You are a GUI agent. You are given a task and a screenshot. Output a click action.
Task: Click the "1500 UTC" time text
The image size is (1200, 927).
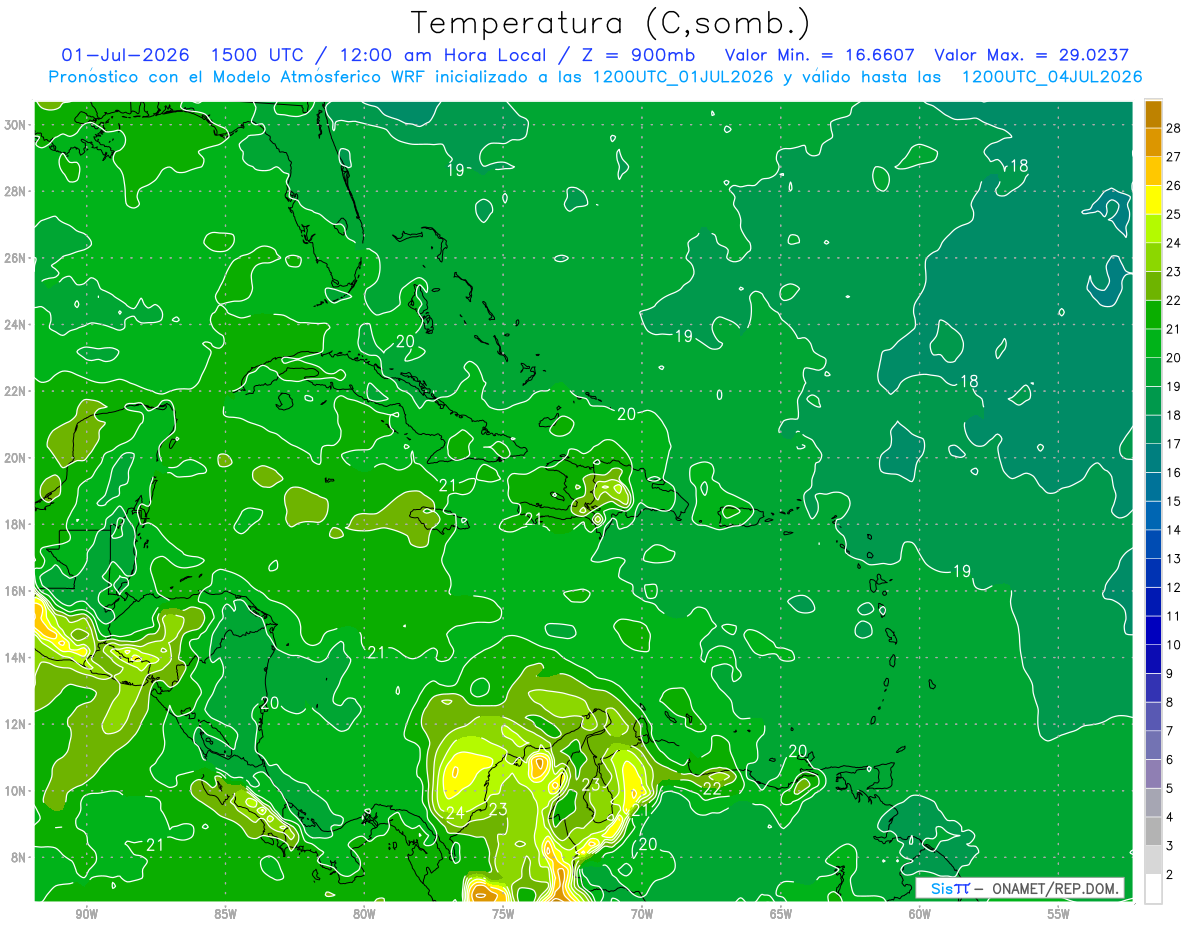259,55
